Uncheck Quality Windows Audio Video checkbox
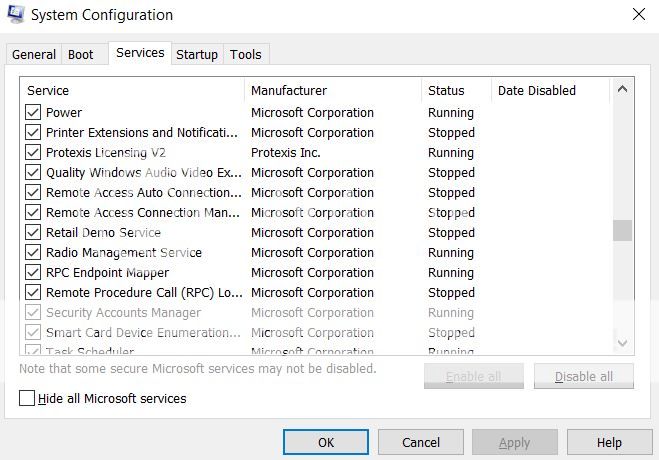659x460 pixels. pyautogui.click(x=33, y=172)
